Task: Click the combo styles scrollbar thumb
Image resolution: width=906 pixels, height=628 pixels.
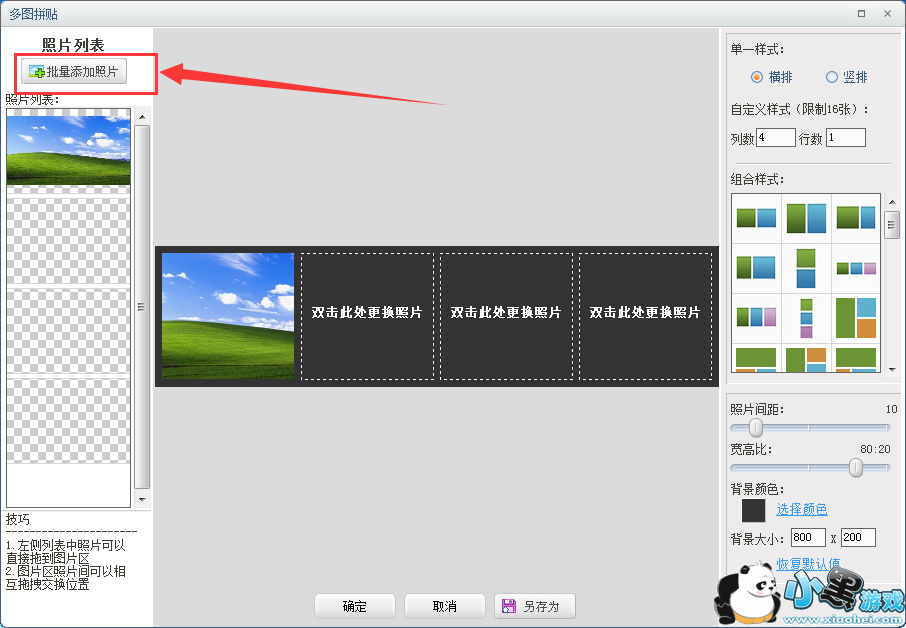Action: [x=892, y=225]
